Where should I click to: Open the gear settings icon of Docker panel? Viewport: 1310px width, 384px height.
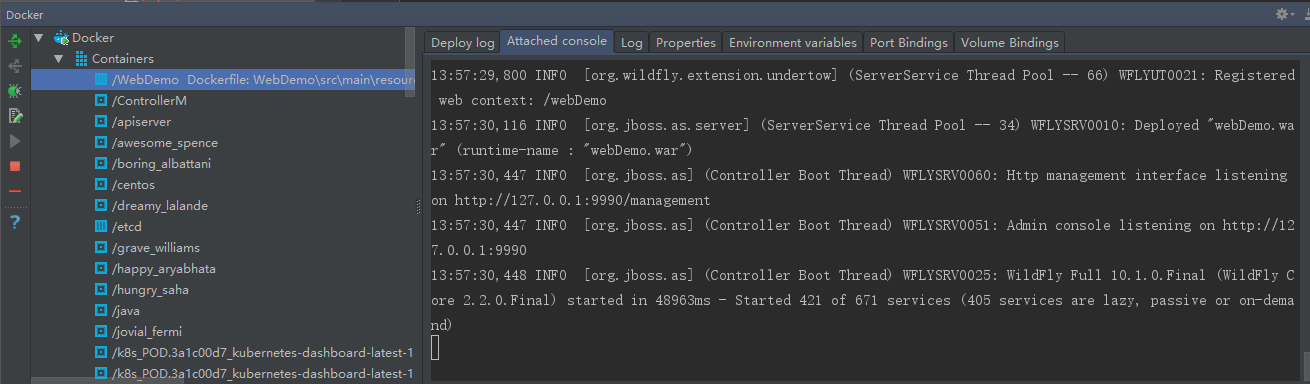coord(1282,14)
